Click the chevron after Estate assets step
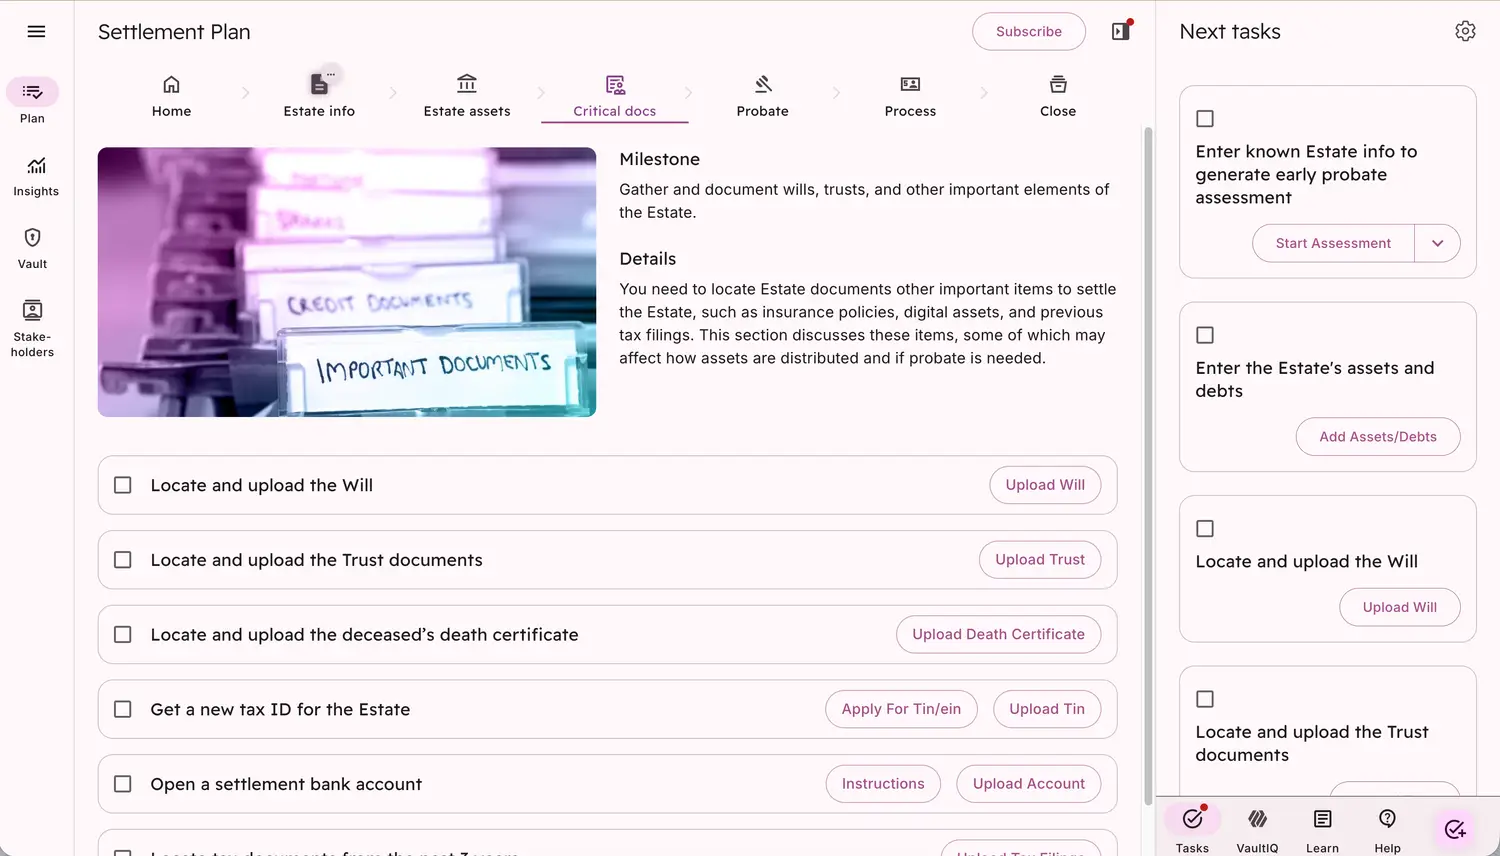The height and width of the screenshot is (856, 1500). (541, 93)
